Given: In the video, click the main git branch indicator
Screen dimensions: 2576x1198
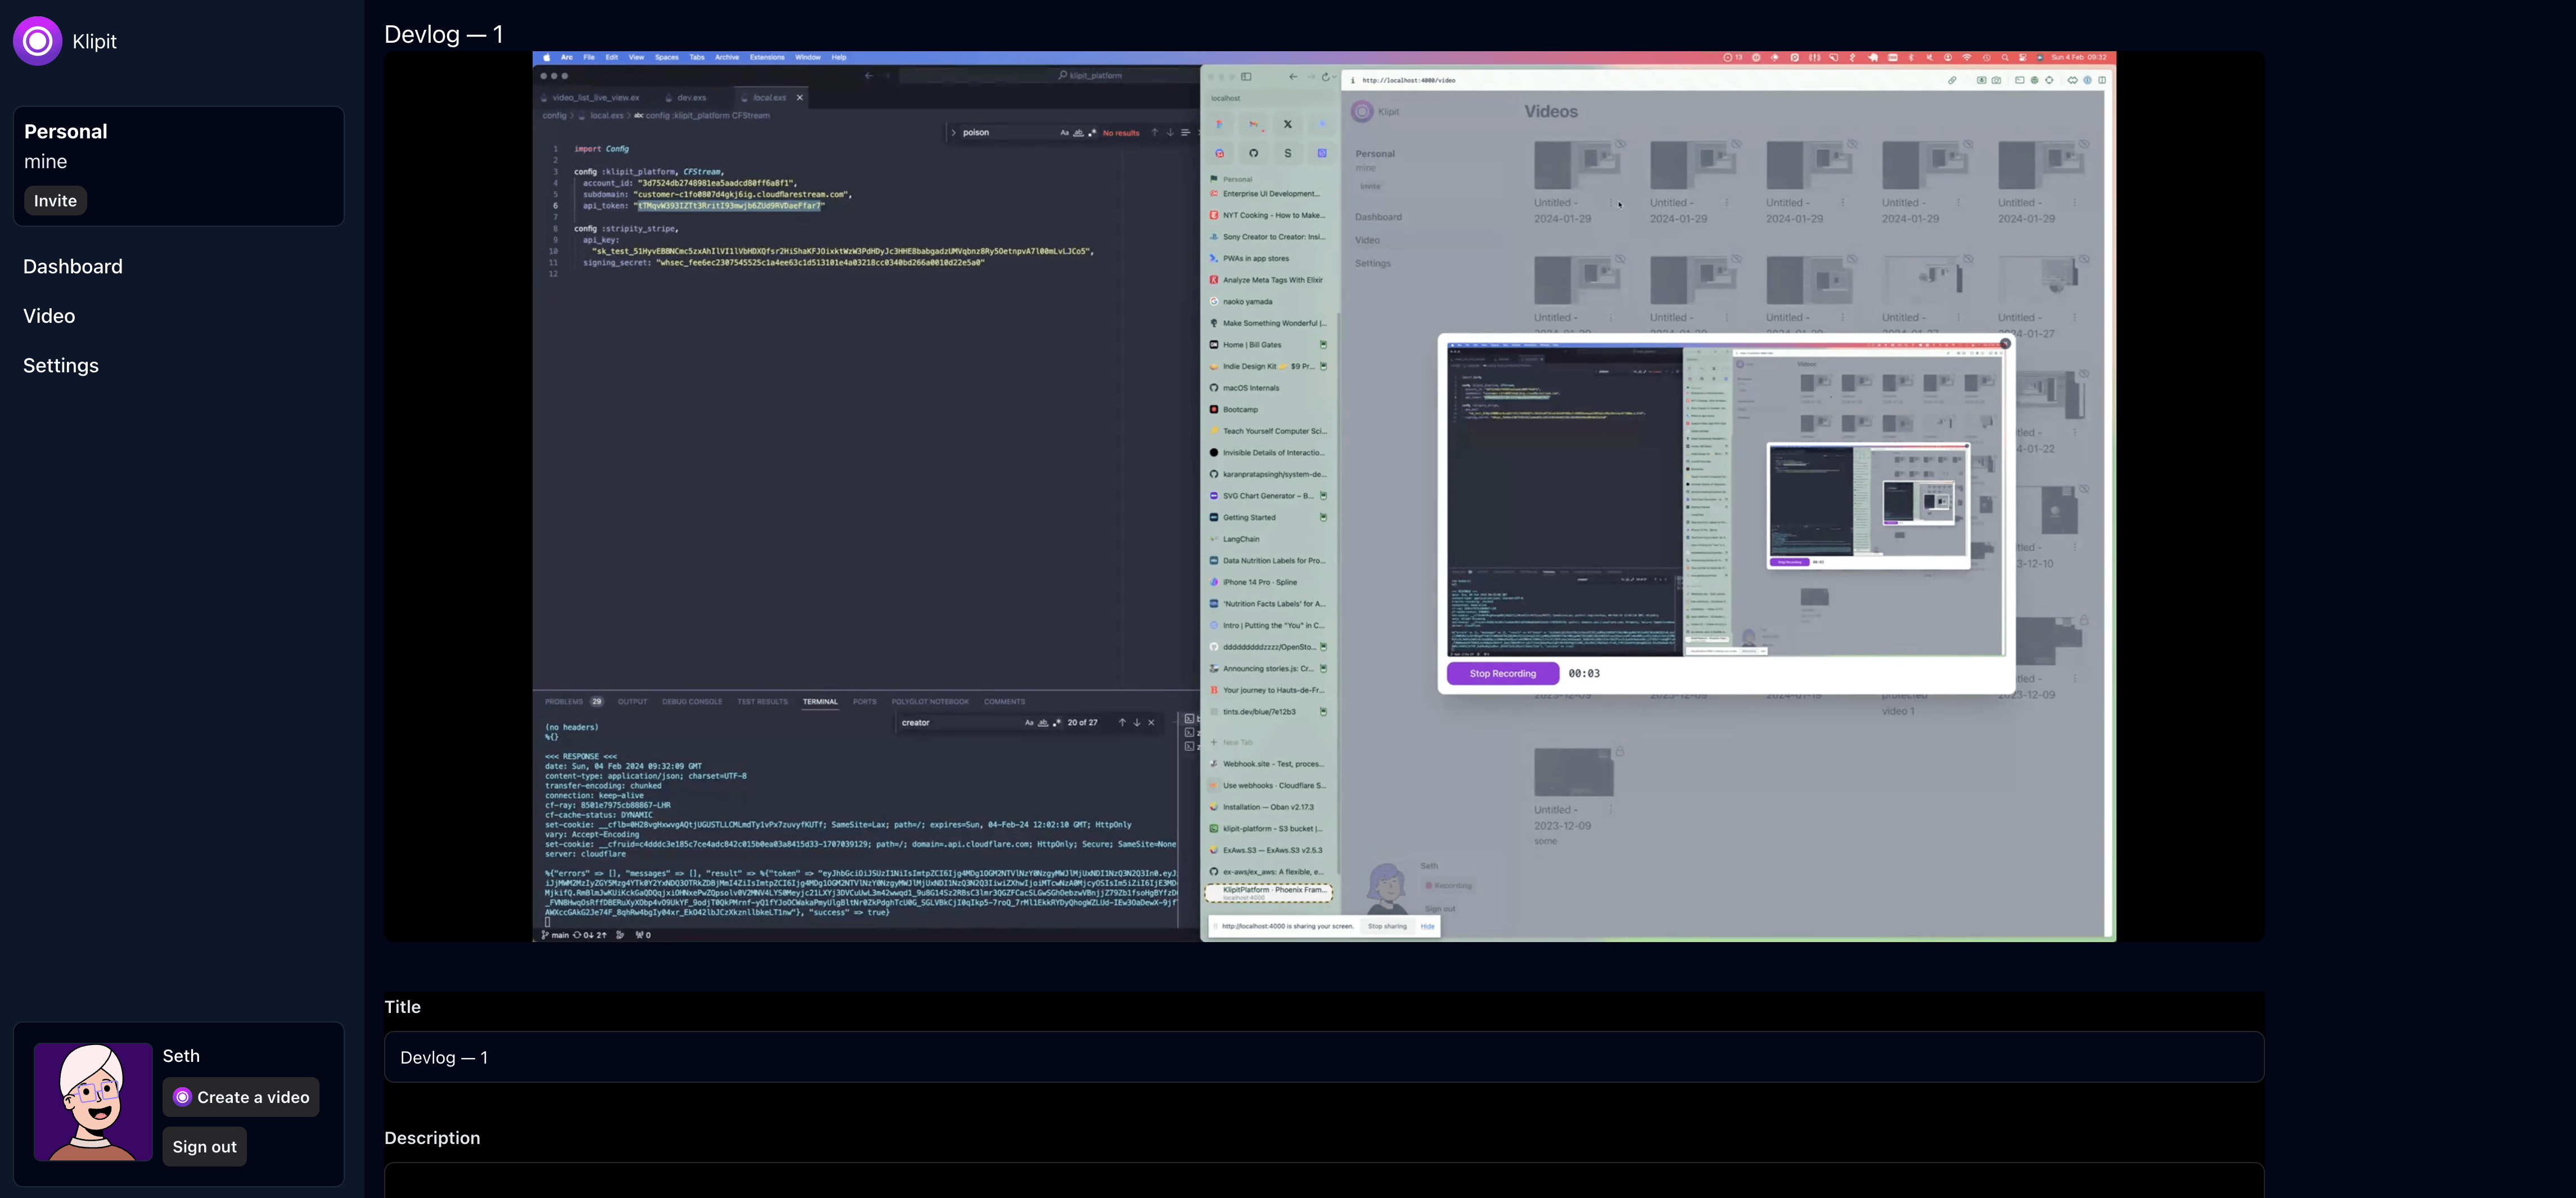Looking at the screenshot, I should point(555,936).
